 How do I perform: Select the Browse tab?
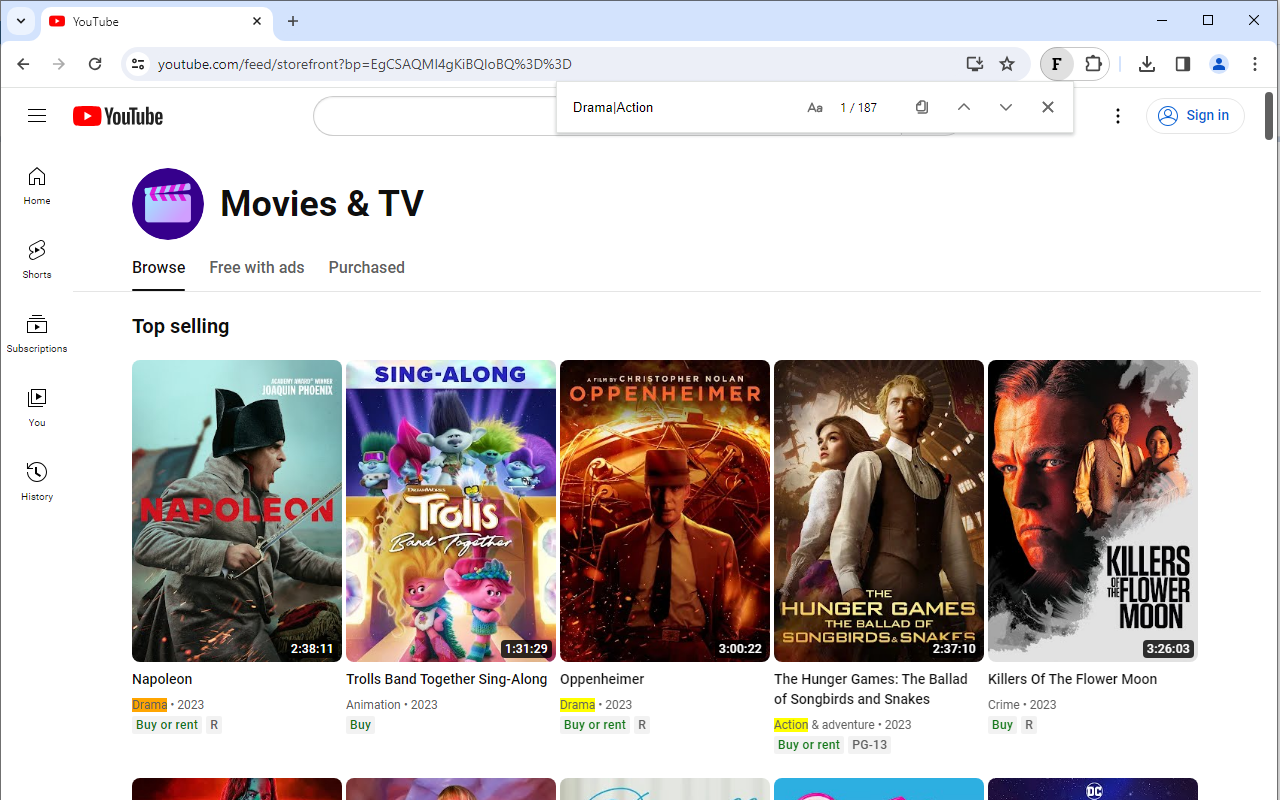click(159, 268)
